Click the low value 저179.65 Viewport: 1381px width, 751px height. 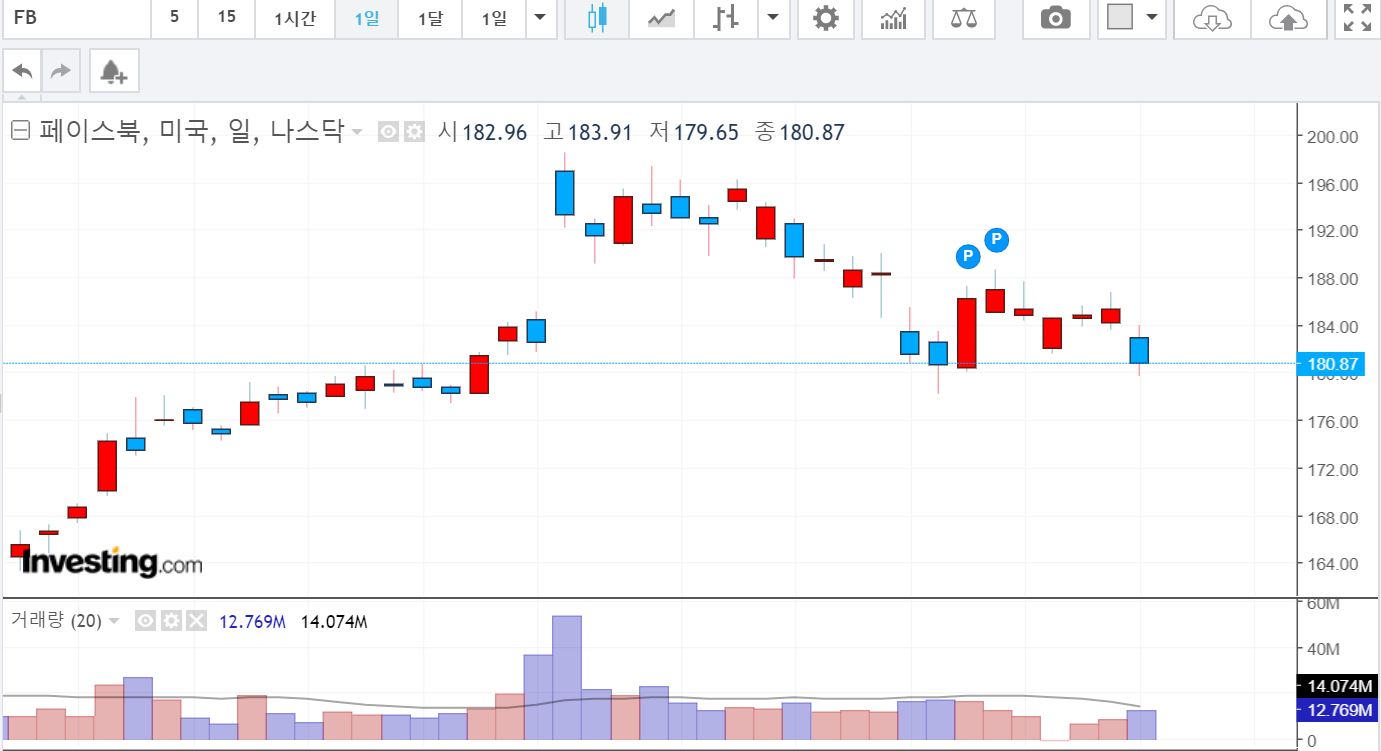click(694, 132)
